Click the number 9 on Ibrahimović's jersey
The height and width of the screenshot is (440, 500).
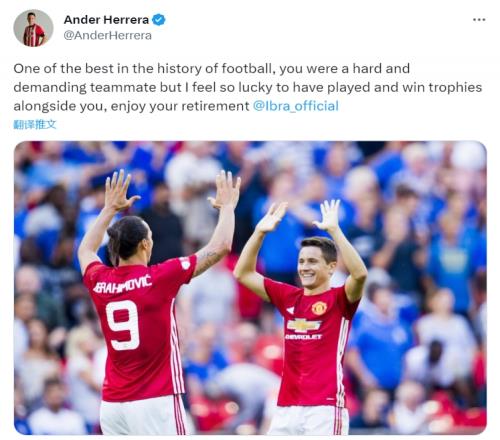pos(123,325)
